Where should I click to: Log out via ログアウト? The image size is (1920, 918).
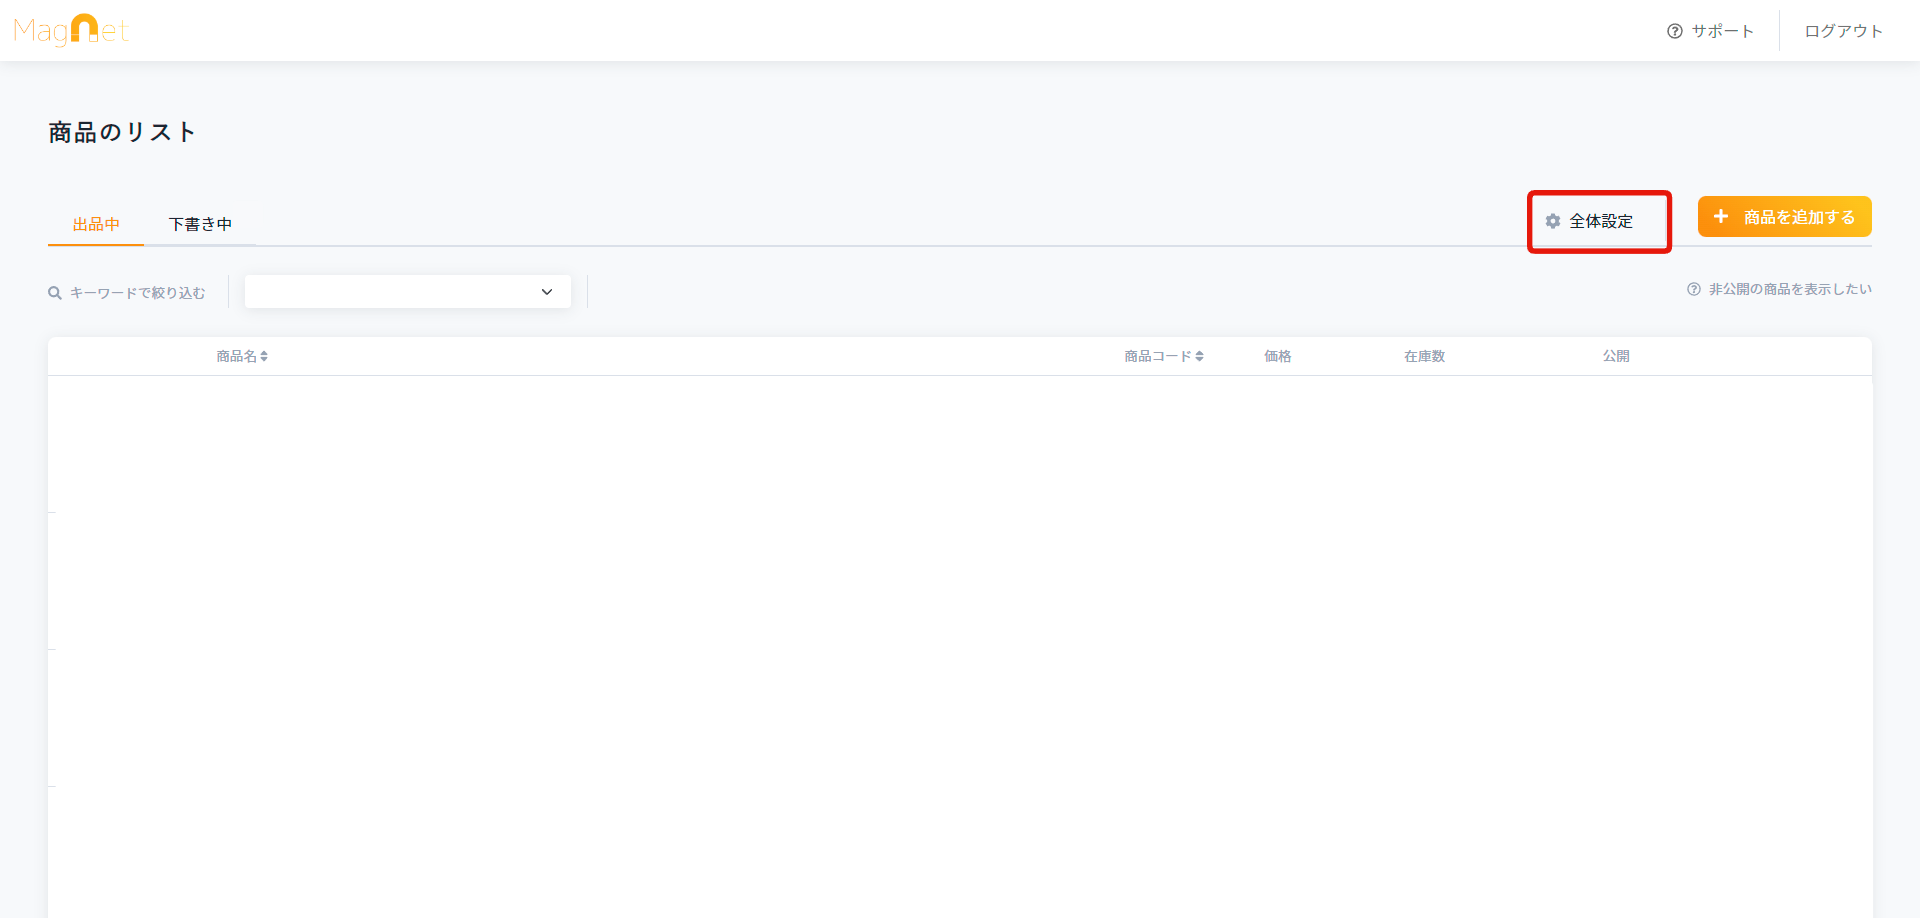point(1843,31)
